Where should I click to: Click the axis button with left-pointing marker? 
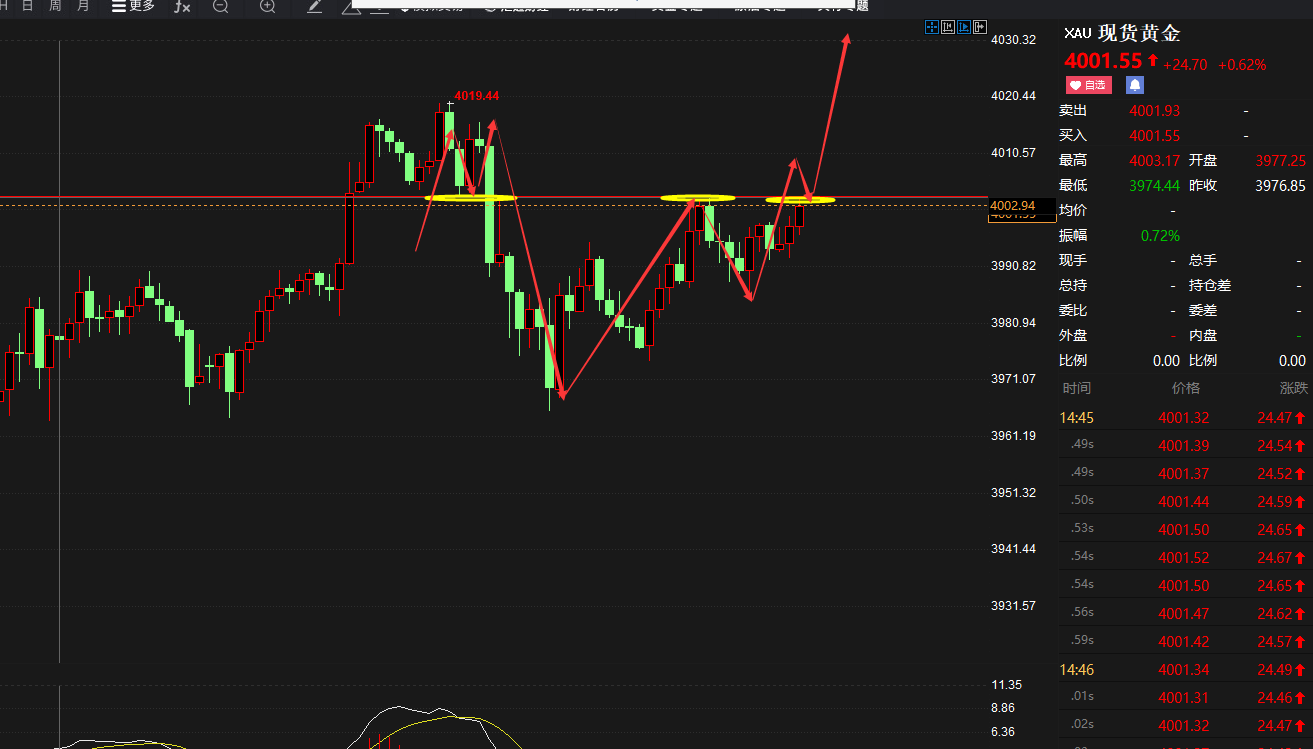click(x=948, y=27)
